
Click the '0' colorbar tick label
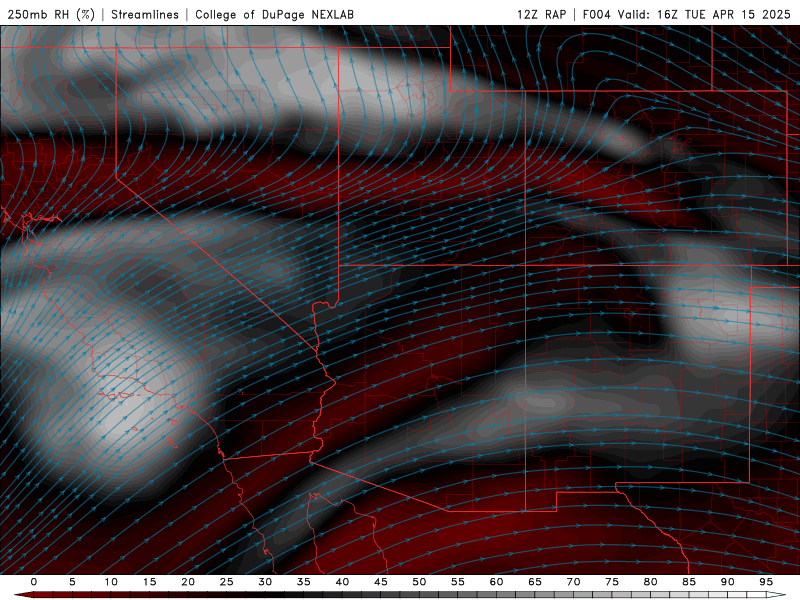point(34,582)
